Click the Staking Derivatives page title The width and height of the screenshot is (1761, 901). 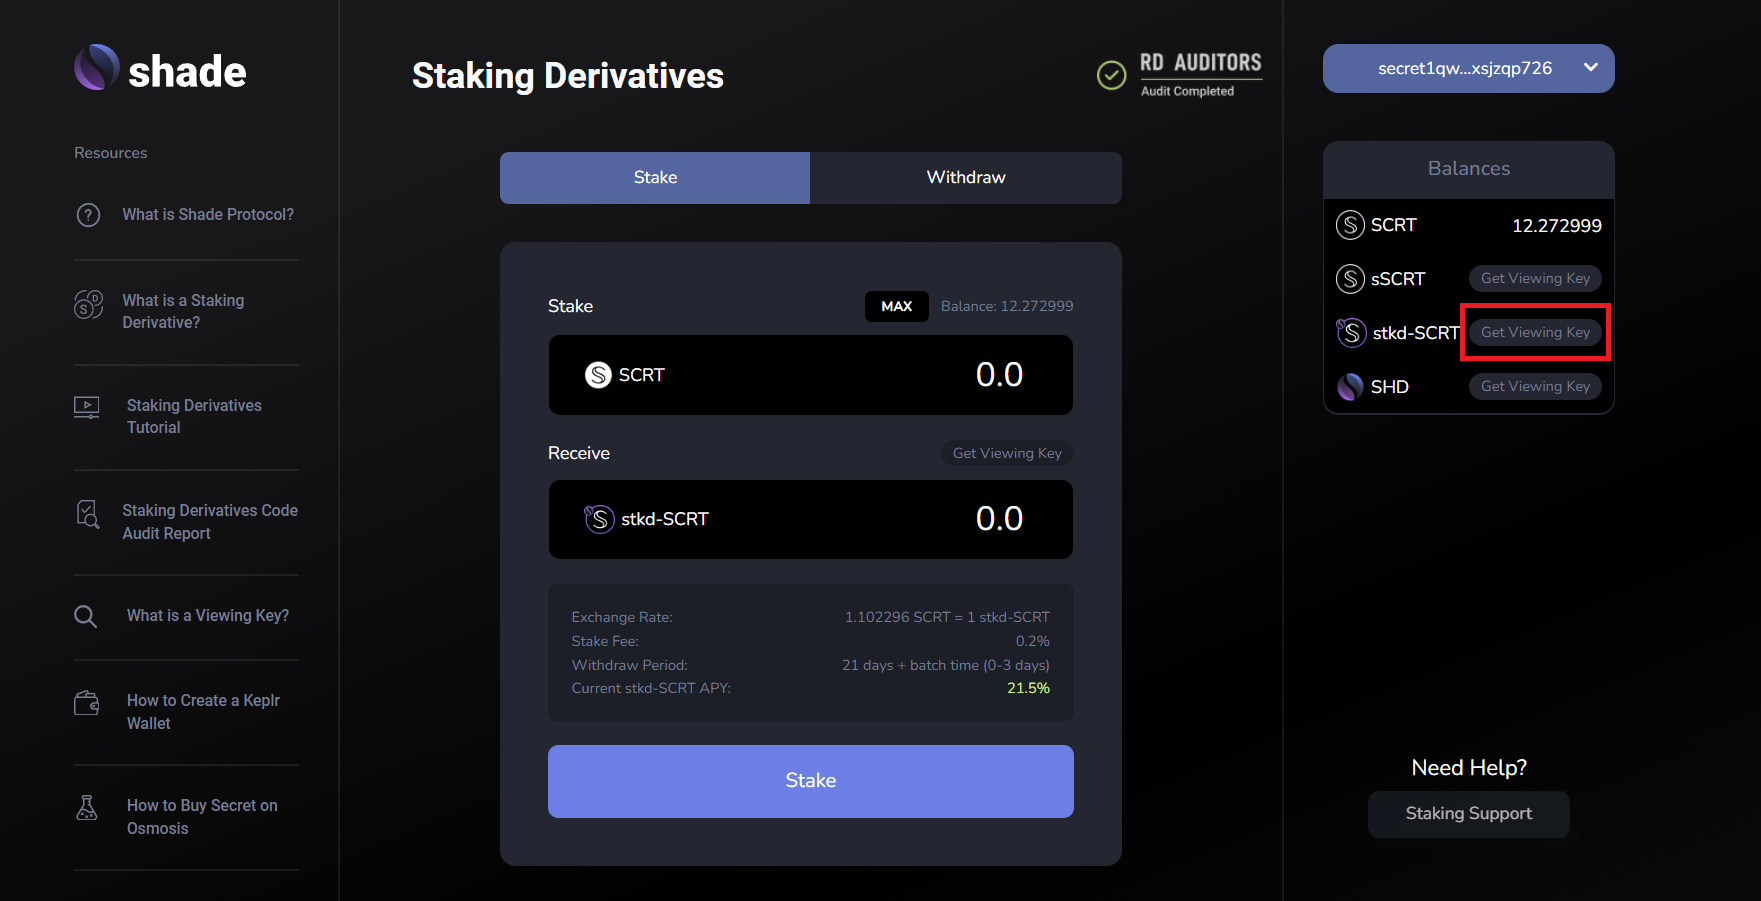[x=568, y=76]
